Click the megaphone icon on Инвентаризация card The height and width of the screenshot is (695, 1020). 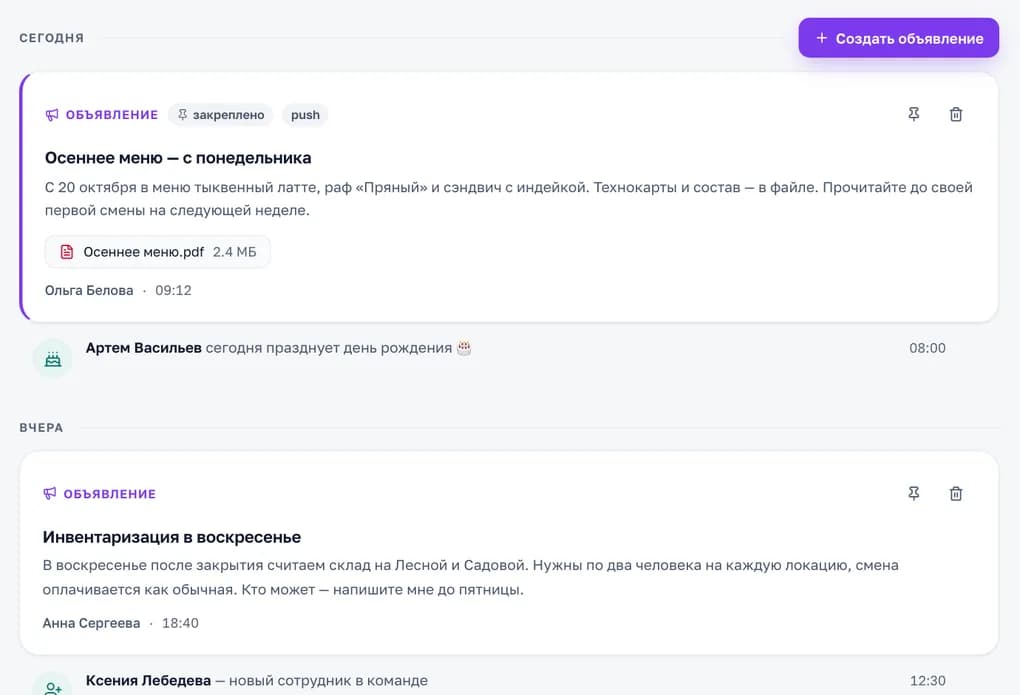tap(49, 493)
